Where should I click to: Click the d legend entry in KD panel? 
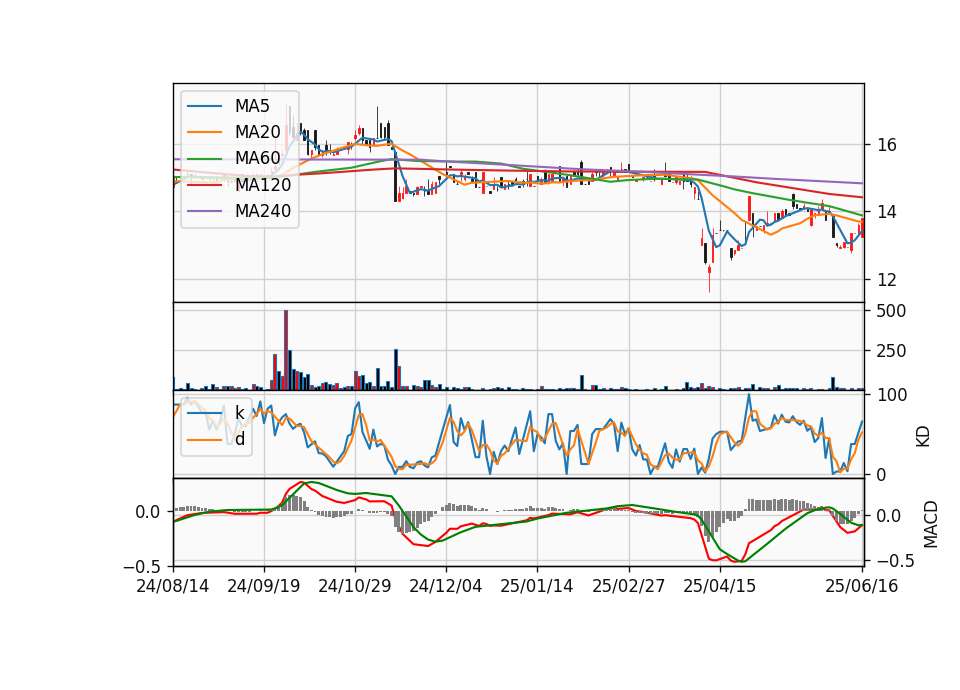coord(239,440)
